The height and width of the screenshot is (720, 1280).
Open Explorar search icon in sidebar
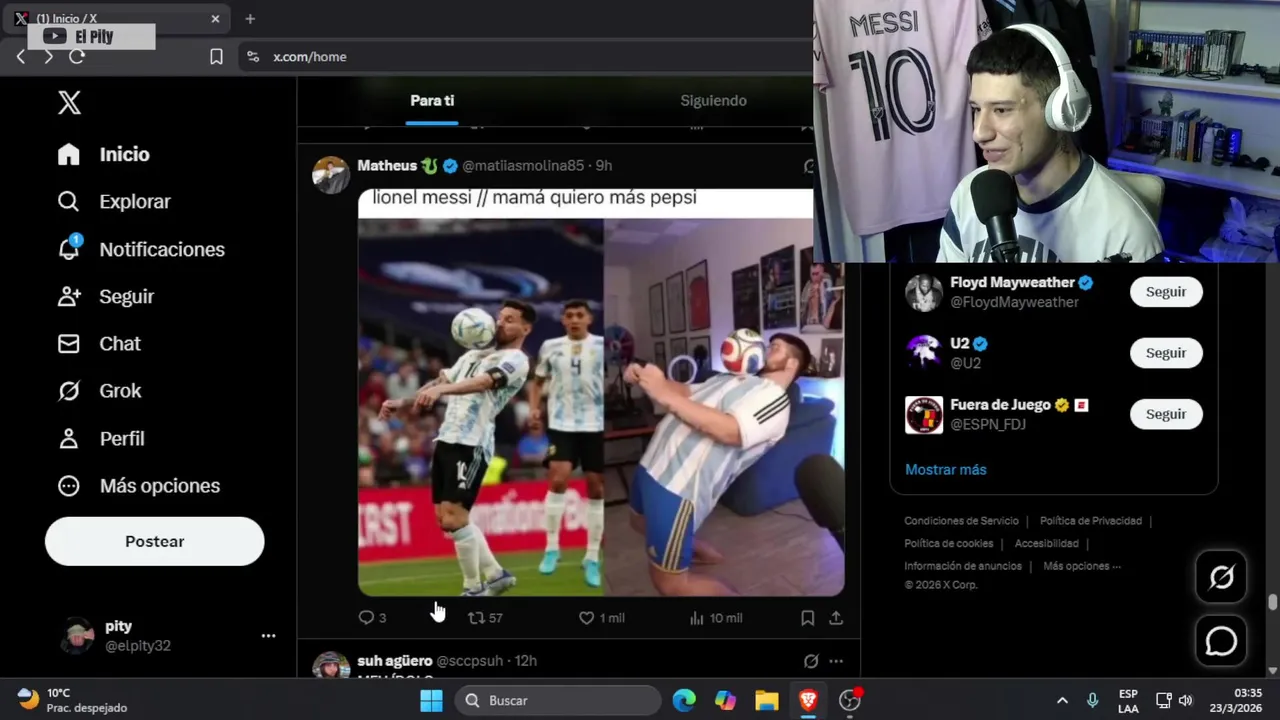click(68, 201)
